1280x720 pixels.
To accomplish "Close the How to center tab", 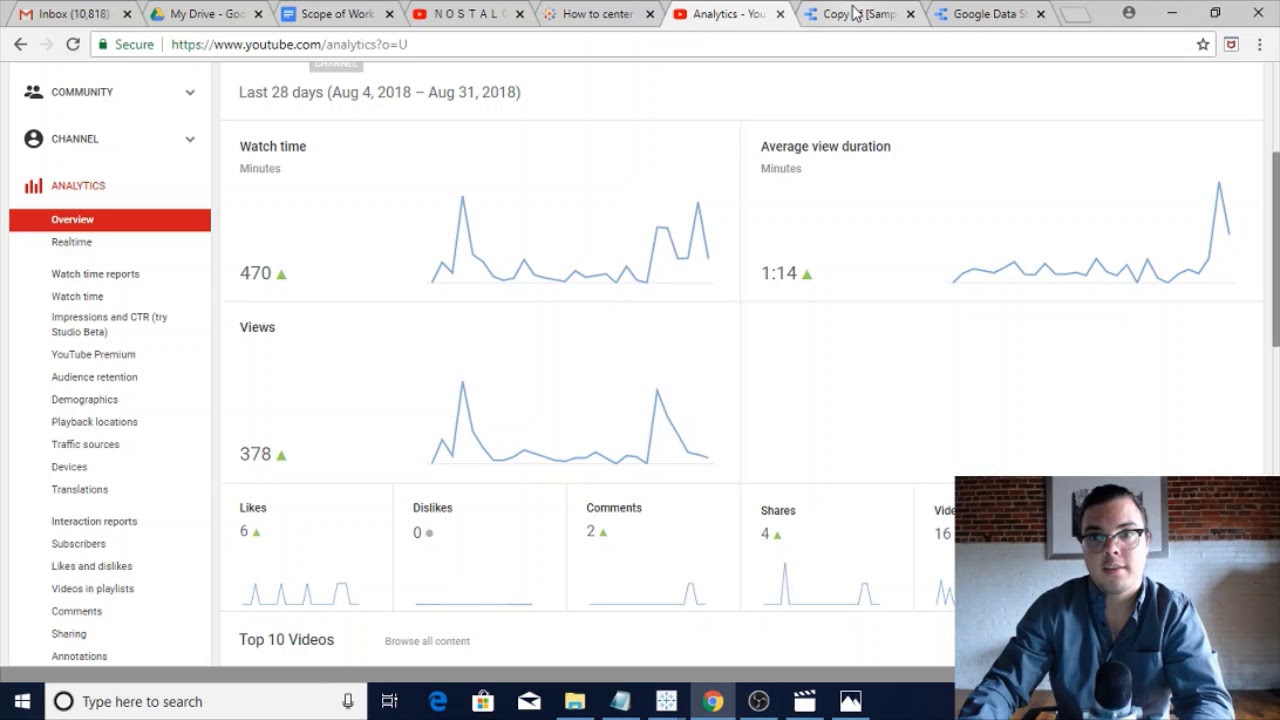I will click(x=650, y=14).
